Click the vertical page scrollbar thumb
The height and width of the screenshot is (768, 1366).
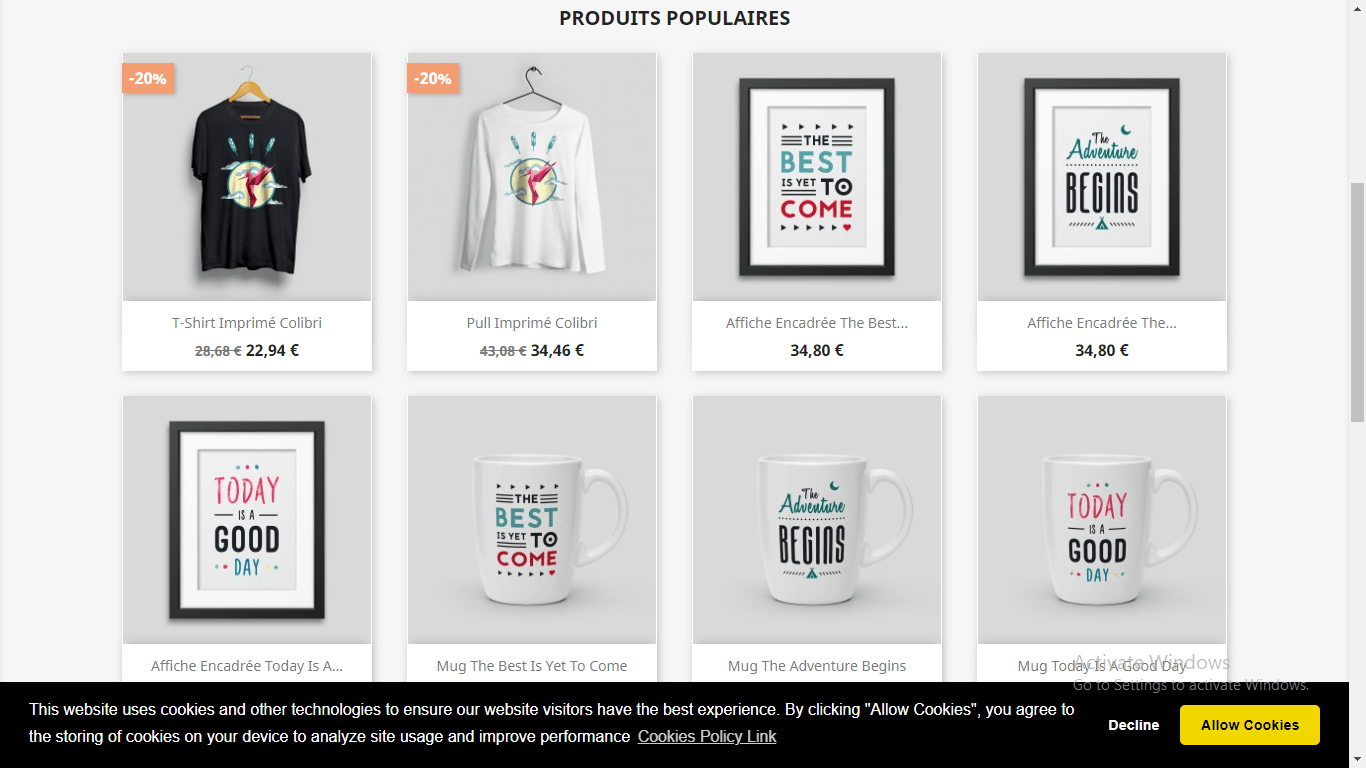(1357, 302)
